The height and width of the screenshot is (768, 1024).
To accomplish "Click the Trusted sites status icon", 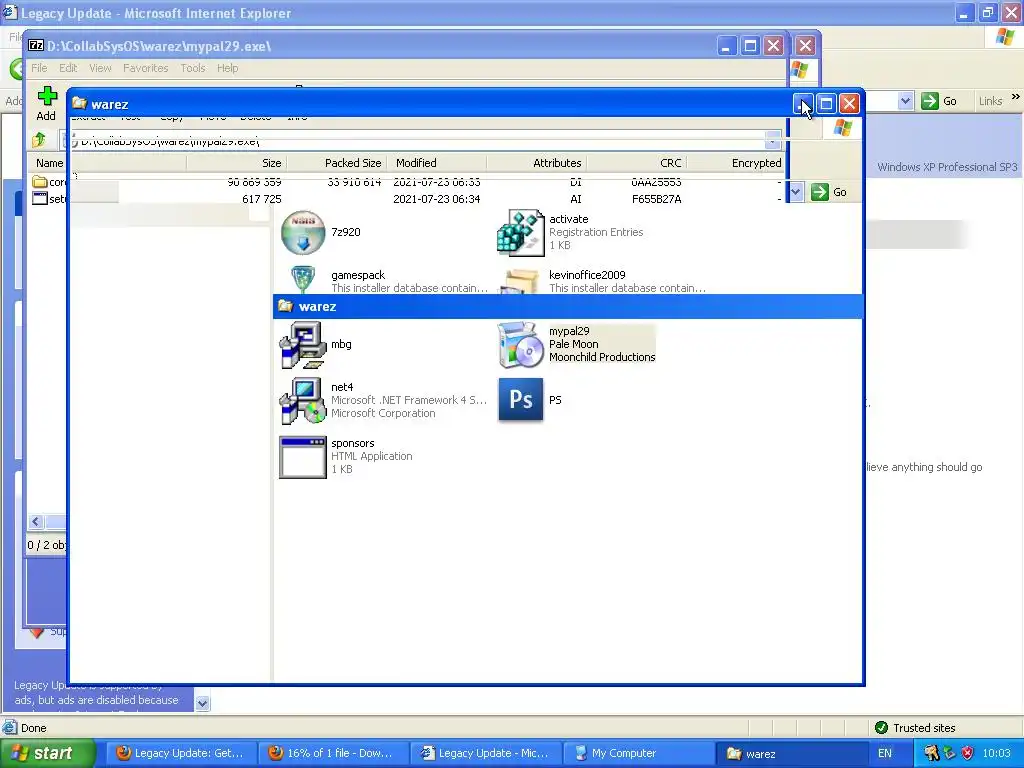I will (x=881, y=728).
